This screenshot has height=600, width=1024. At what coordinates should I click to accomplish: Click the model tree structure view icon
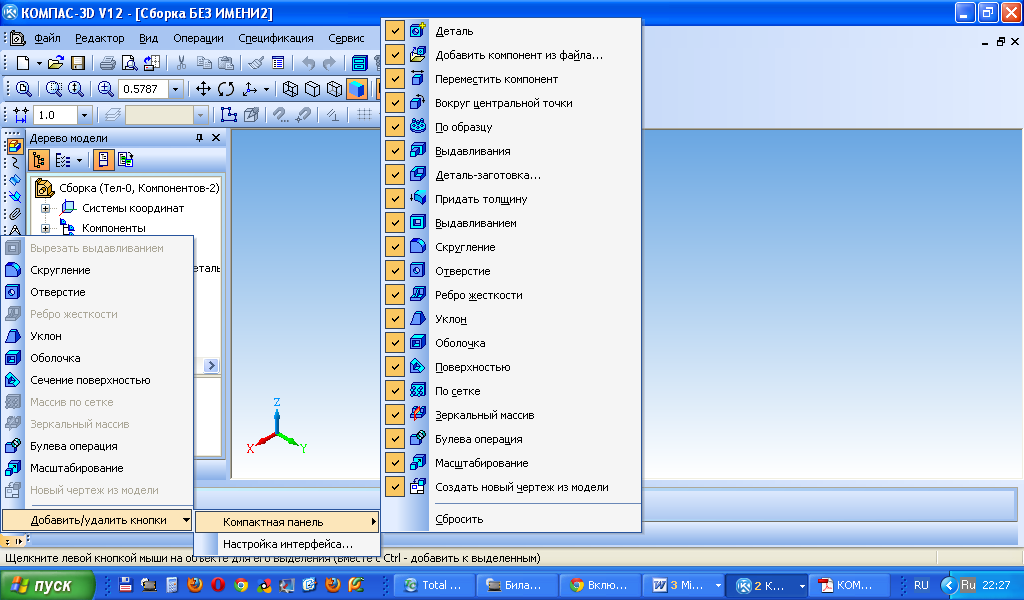click(39, 160)
